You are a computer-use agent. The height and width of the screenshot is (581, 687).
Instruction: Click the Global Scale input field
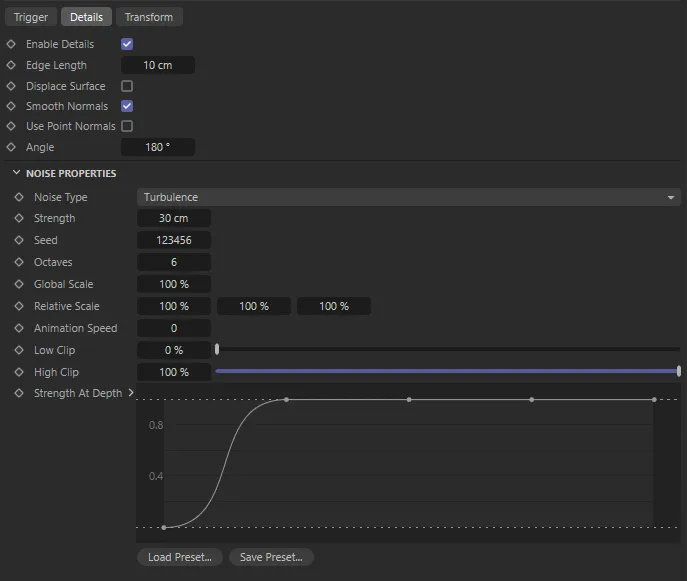173,284
